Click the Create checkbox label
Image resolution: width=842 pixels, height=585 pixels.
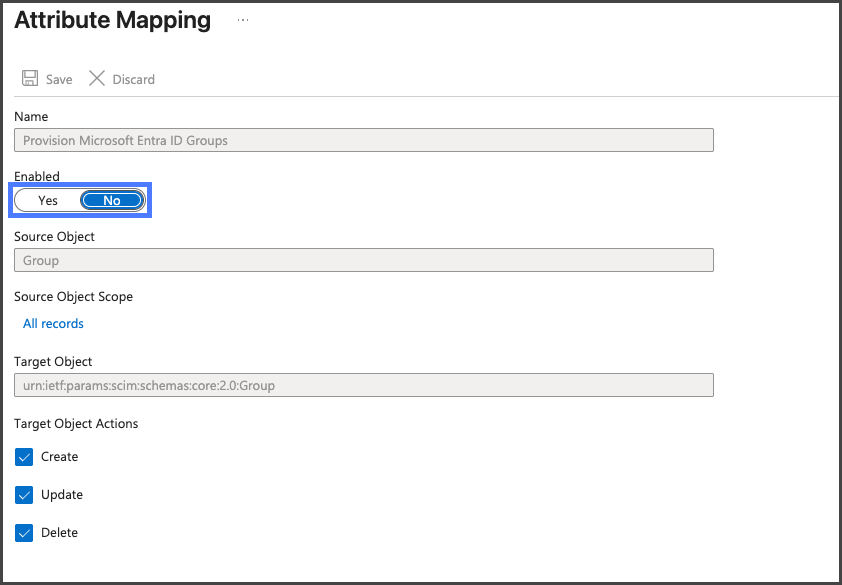[x=60, y=457]
